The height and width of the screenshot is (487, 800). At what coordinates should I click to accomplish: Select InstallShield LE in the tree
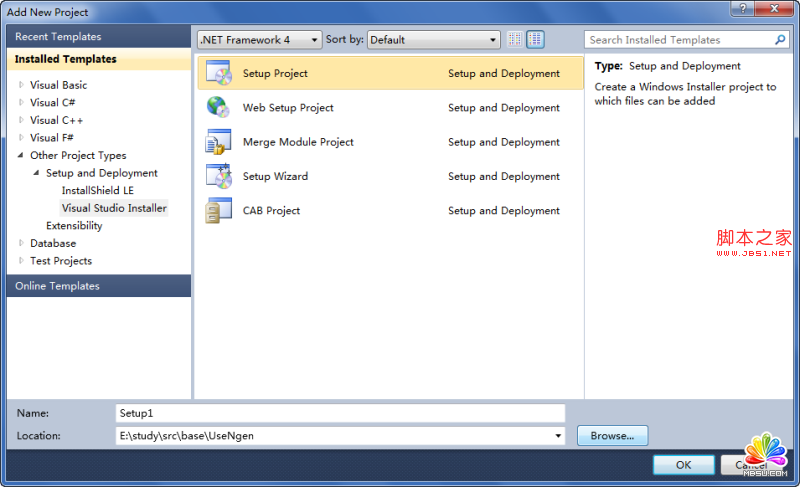[x=97, y=190]
